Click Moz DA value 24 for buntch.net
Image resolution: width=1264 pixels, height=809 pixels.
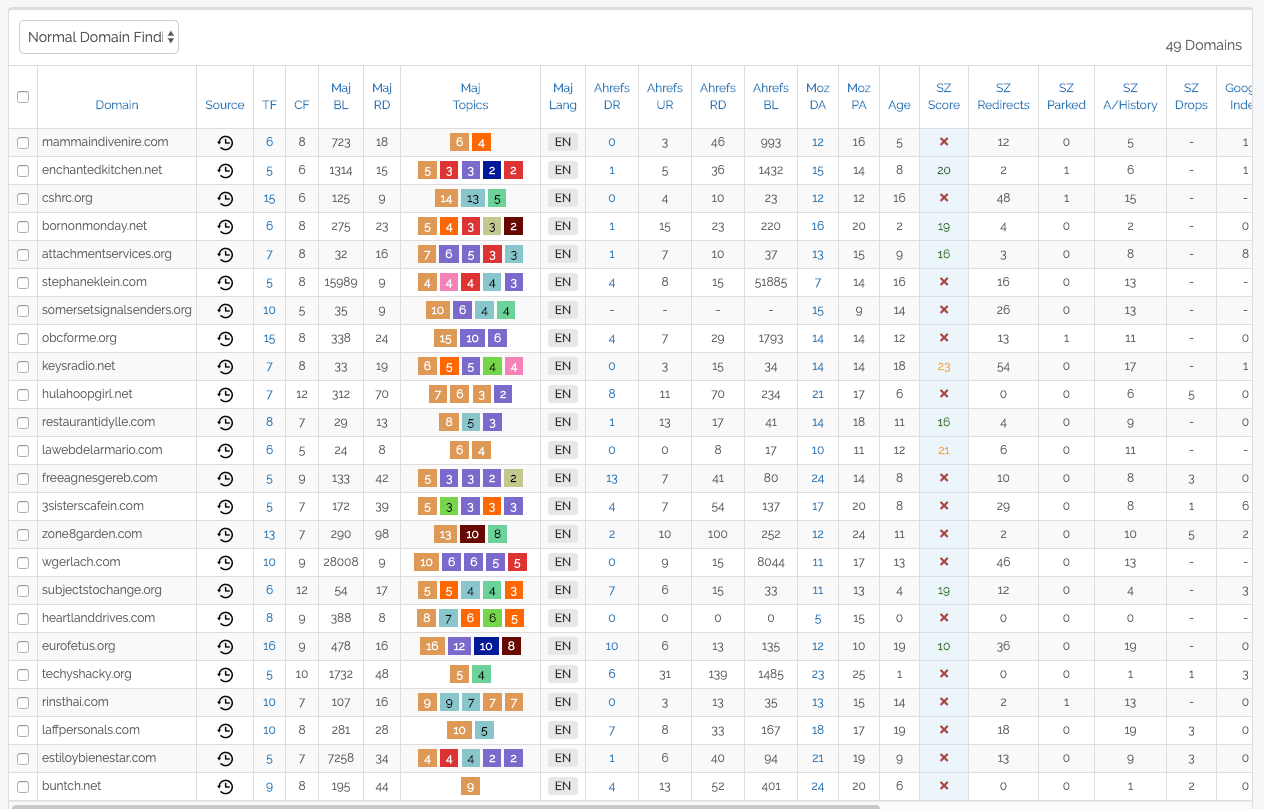coord(818,786)
